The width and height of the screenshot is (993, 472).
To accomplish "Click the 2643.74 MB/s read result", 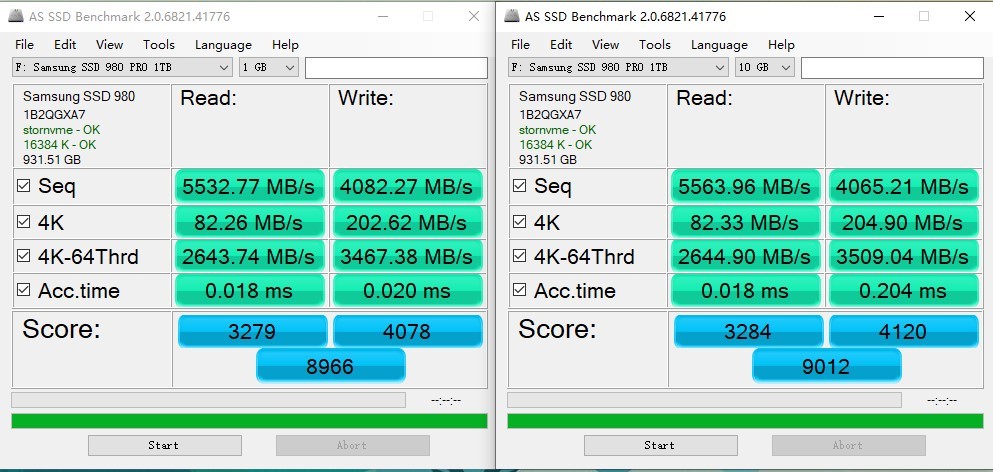I will (250, 256).
